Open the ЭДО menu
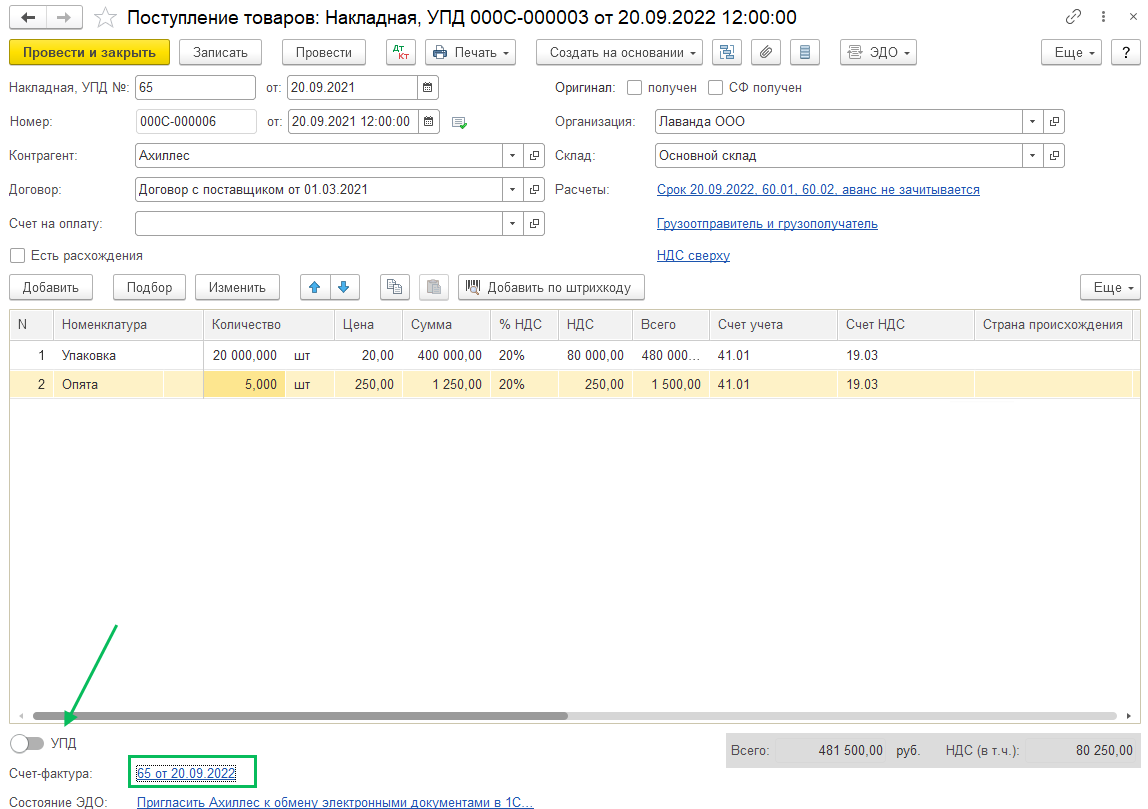This screenshot has height=809, width=1148. pos(878,52)
